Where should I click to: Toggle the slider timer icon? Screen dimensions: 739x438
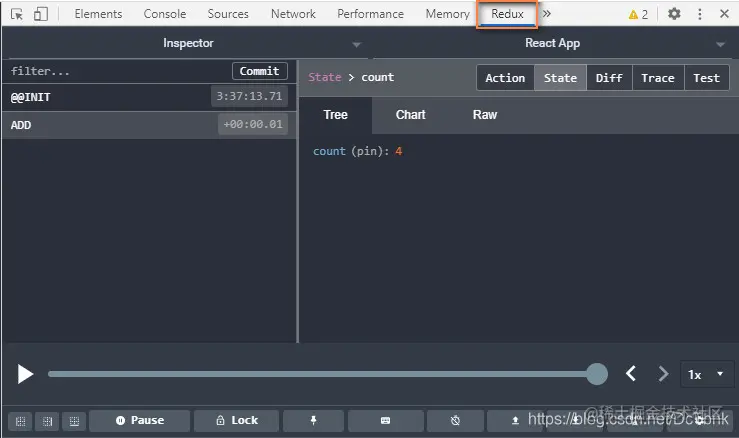[x=455, y=421]
